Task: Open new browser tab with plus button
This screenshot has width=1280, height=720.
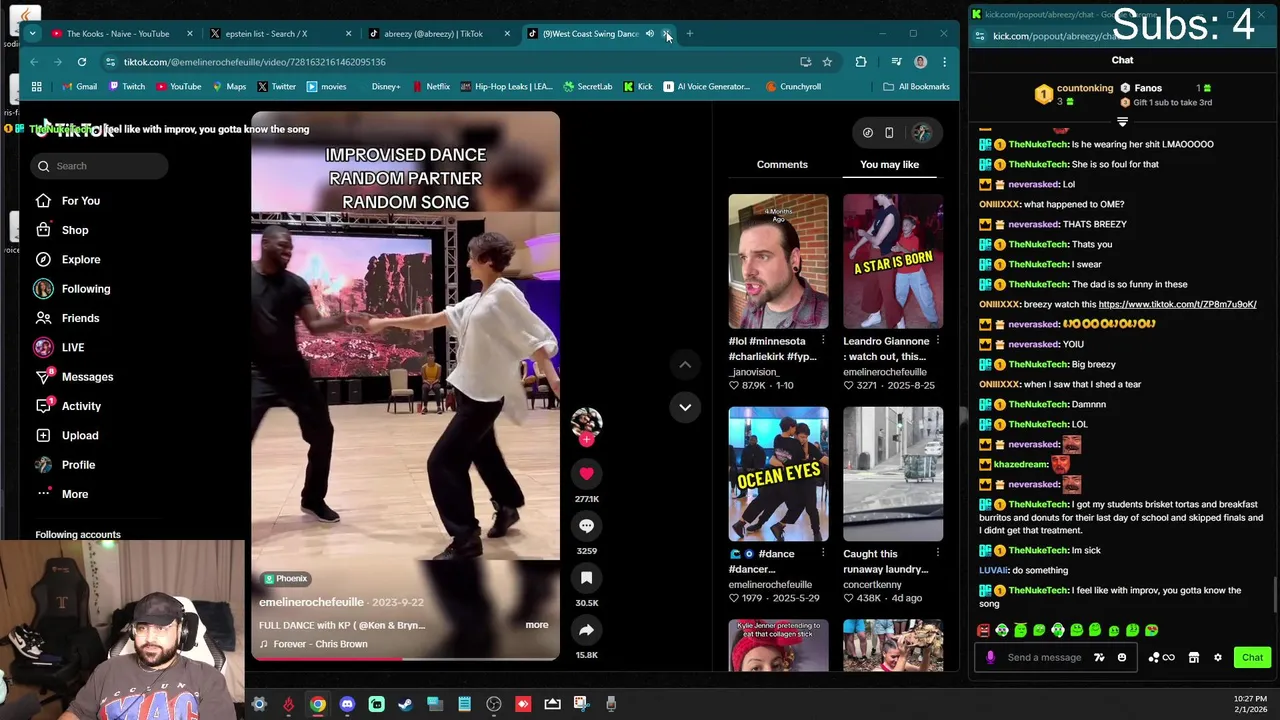Action: tap(689, 34)
